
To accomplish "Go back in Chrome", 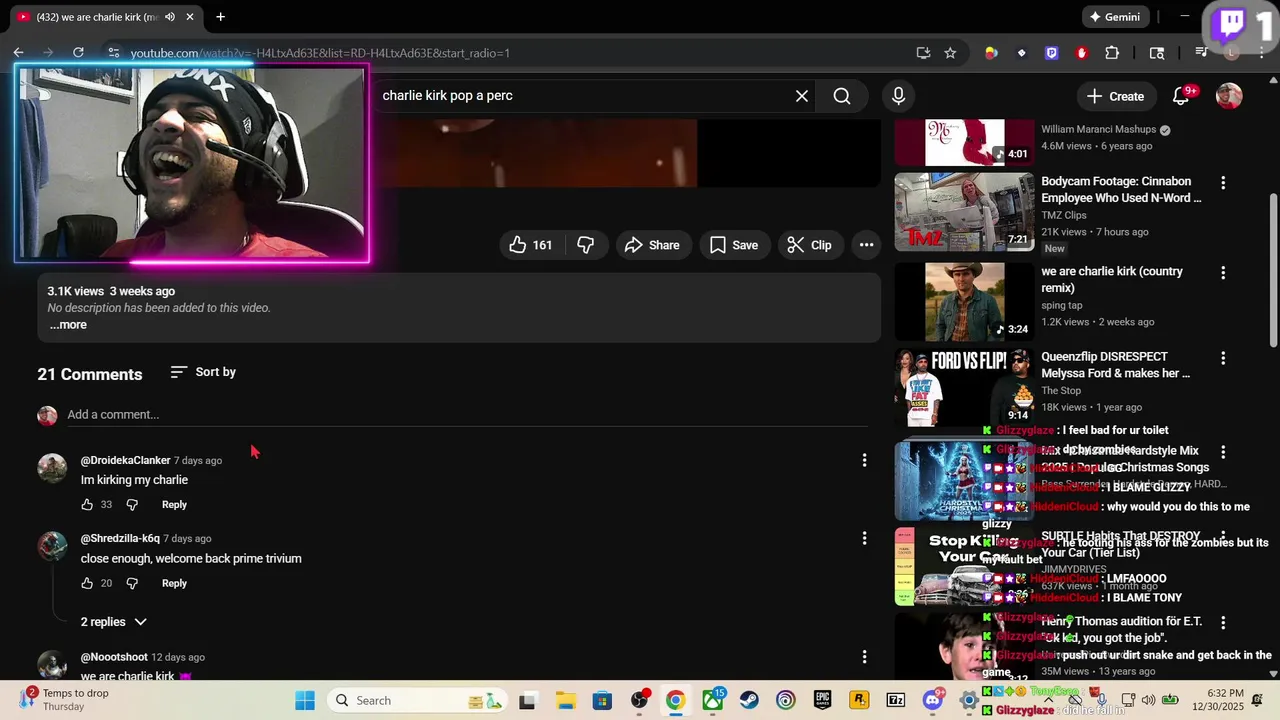I will [18, 53].
